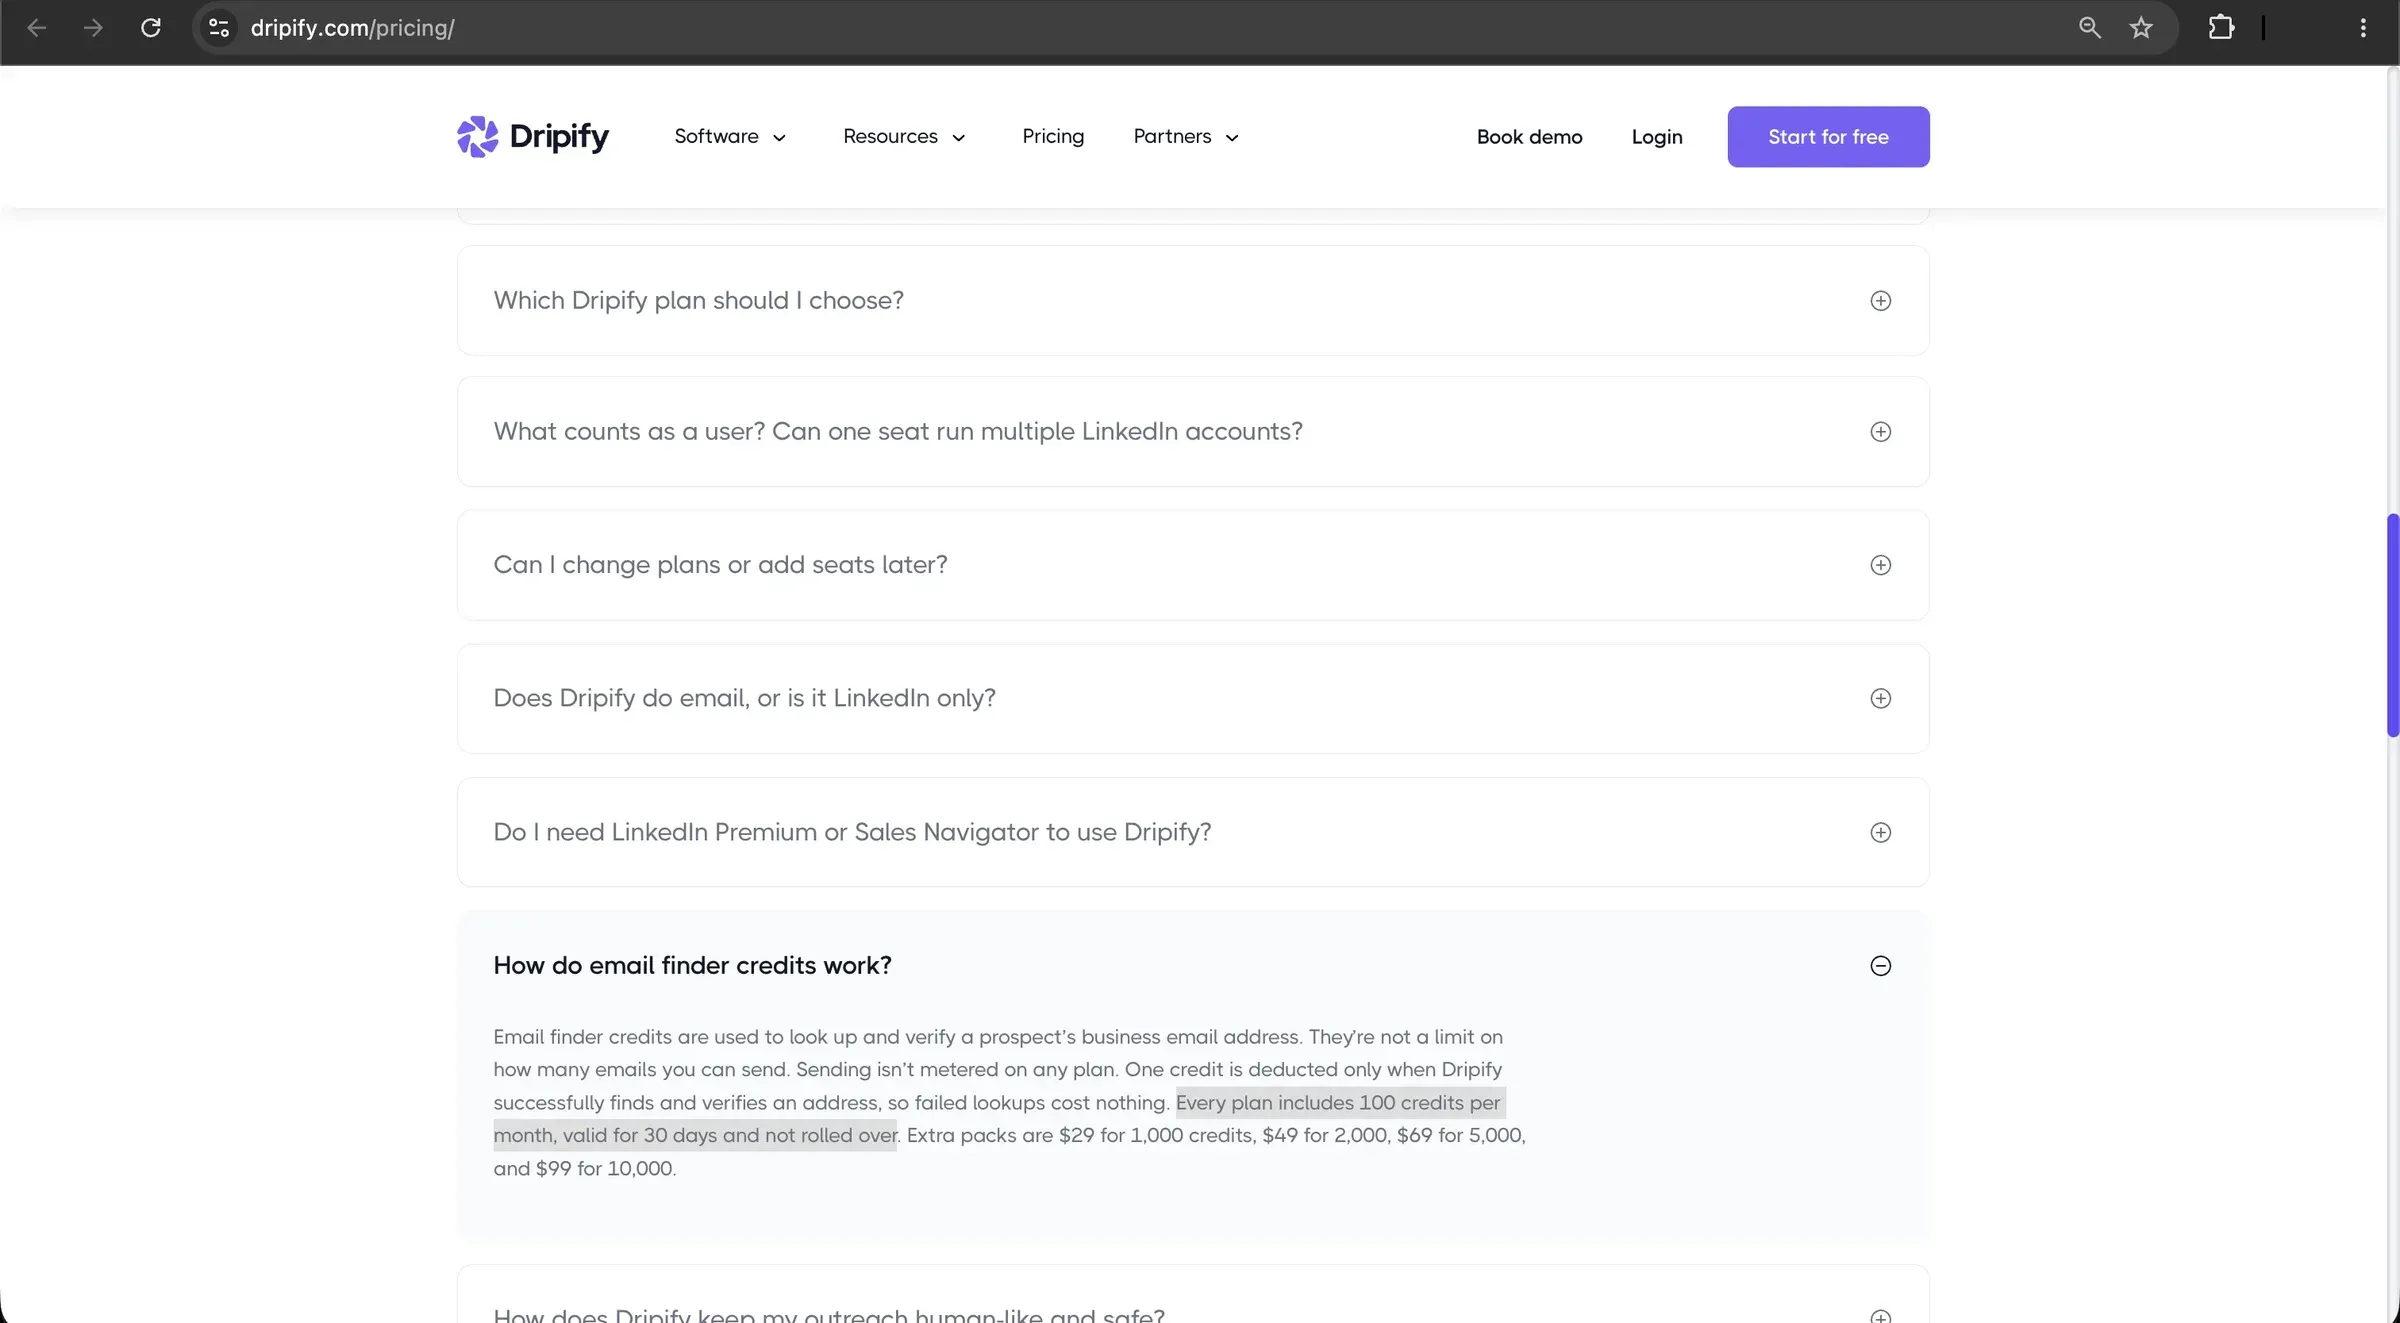Screen dimensions: 2400x1323
Task: Go forward with the browser forward arrow
Action: coord(93,28)
